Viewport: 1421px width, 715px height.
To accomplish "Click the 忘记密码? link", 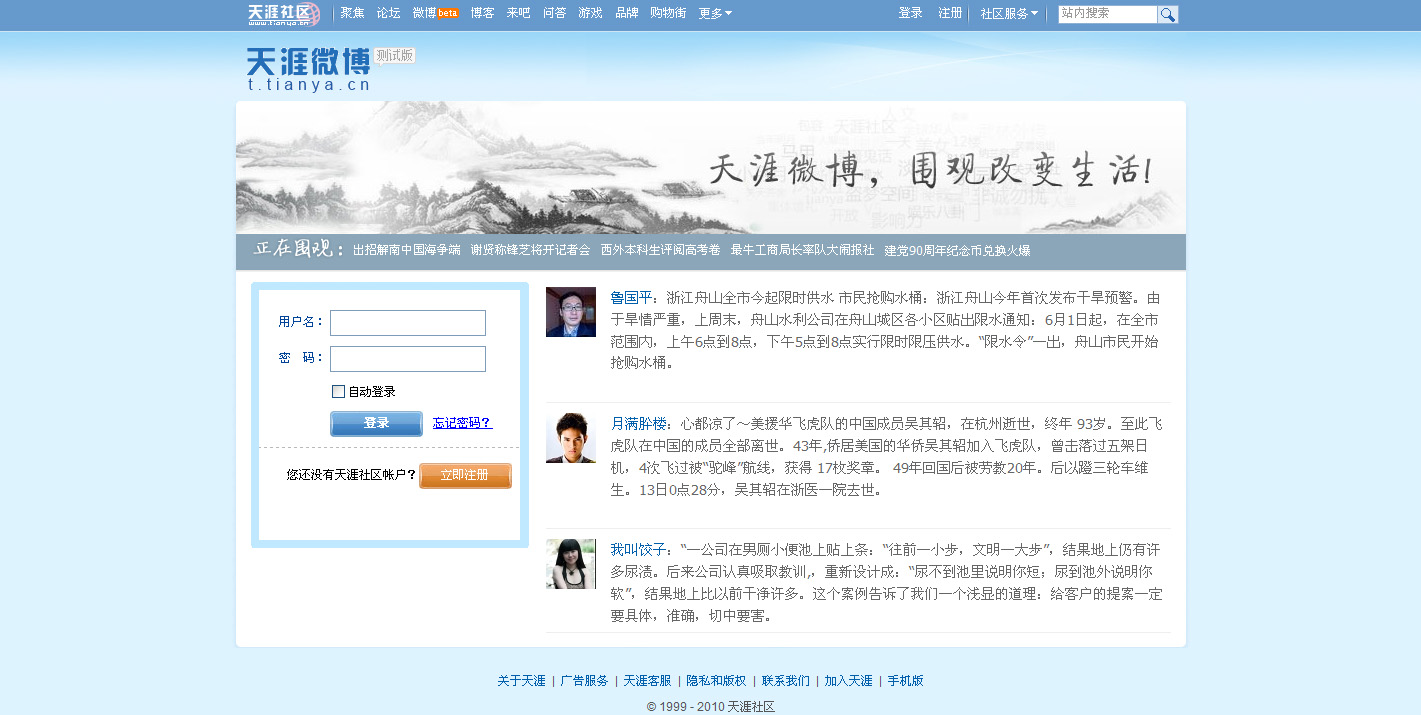I will point(462,423).
